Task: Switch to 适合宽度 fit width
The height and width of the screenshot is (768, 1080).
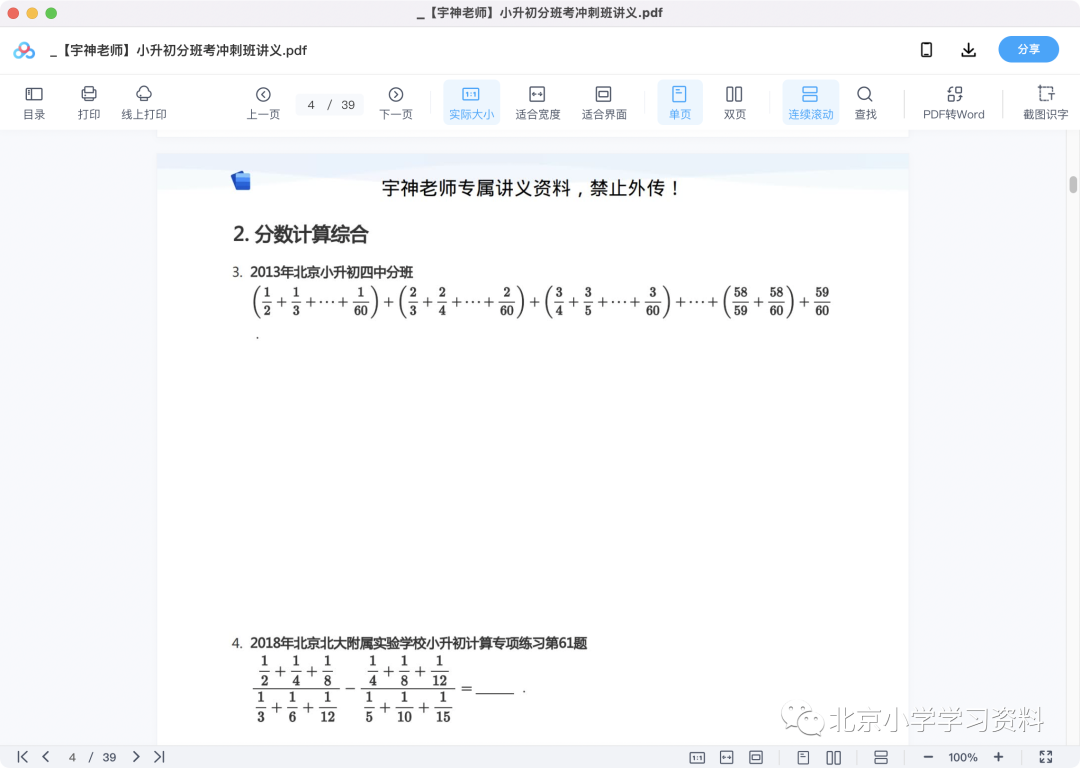Action: (x=537, y=103)
